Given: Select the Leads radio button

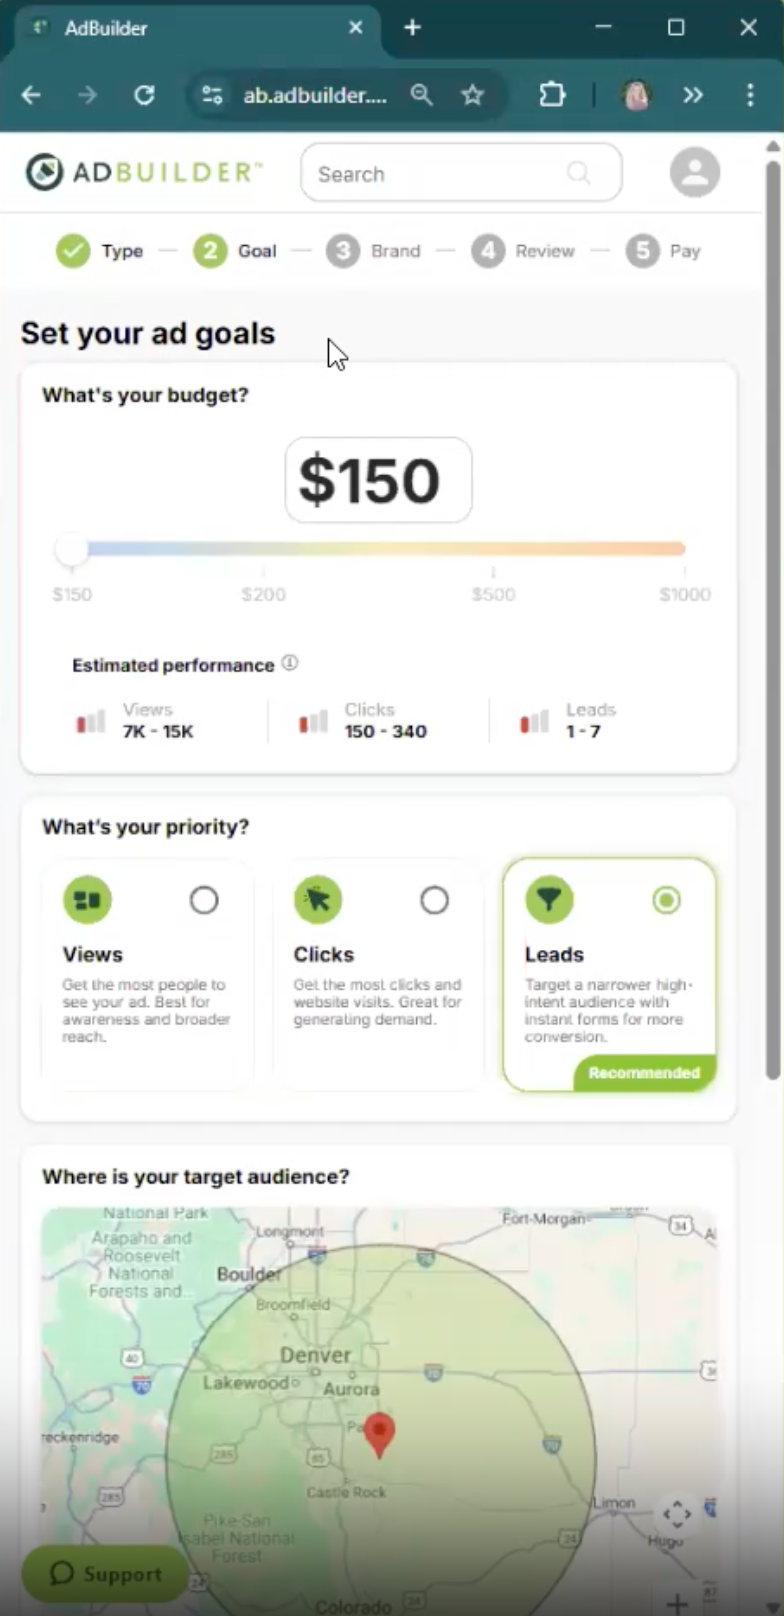Looking at the screenshot, I should coord(666,899).
